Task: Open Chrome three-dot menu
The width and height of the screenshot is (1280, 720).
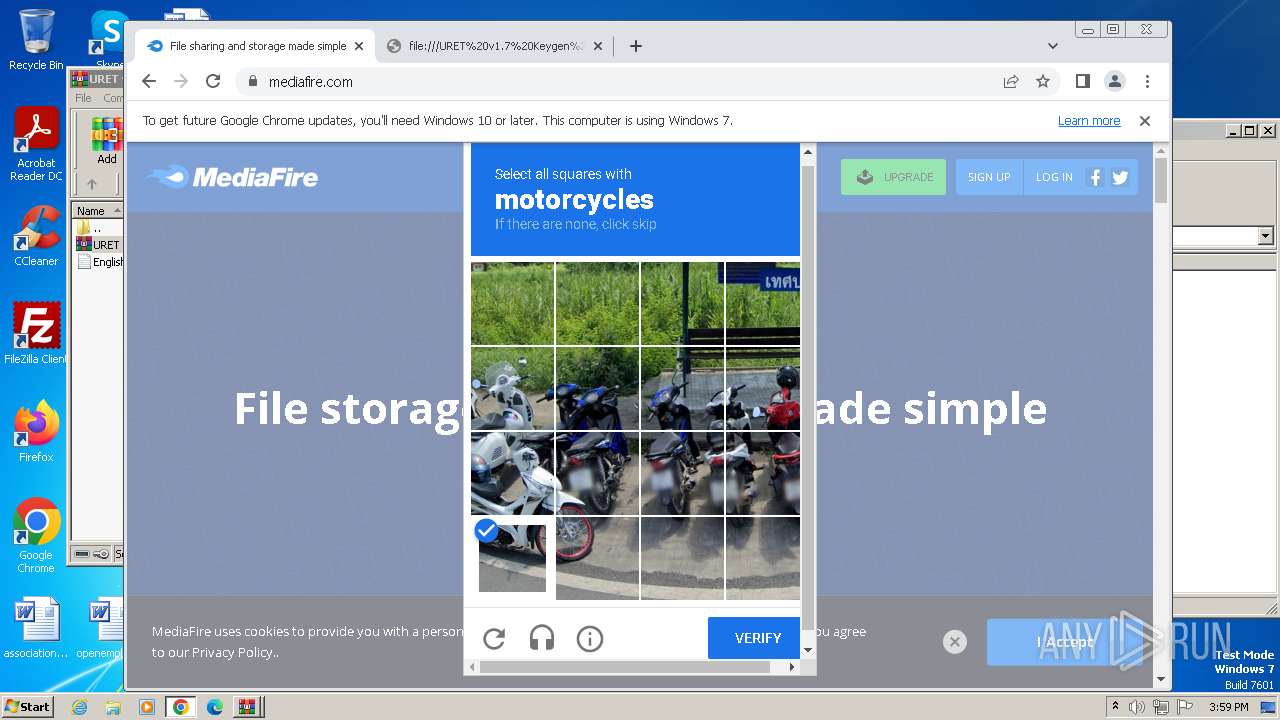Action: pyautogui.click(x=1147, y=81)
